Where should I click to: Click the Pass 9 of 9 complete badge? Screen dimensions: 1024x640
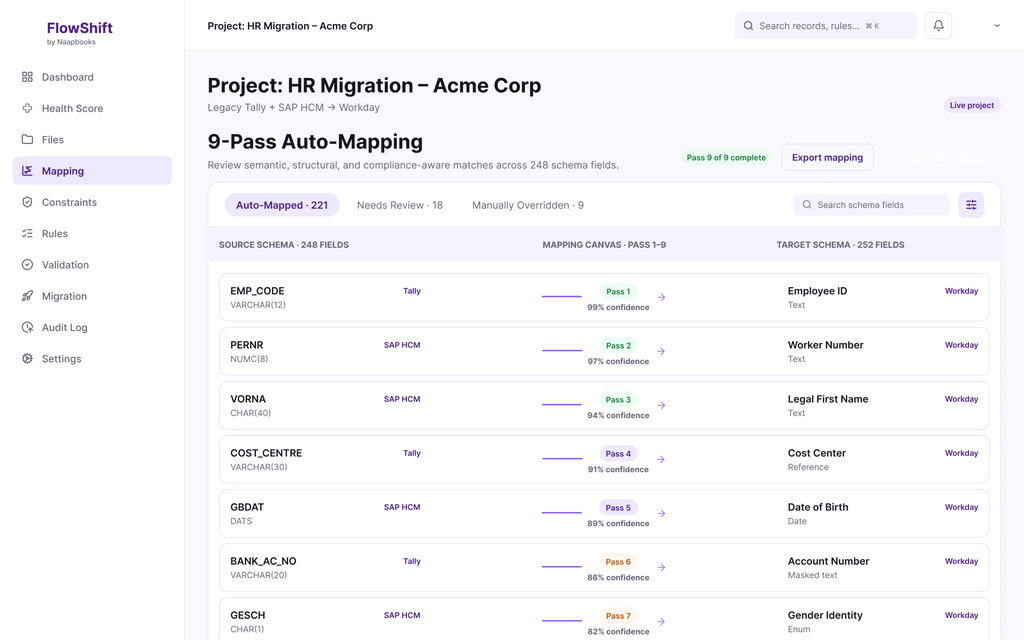pyautogui.click(x=726, y=157)
